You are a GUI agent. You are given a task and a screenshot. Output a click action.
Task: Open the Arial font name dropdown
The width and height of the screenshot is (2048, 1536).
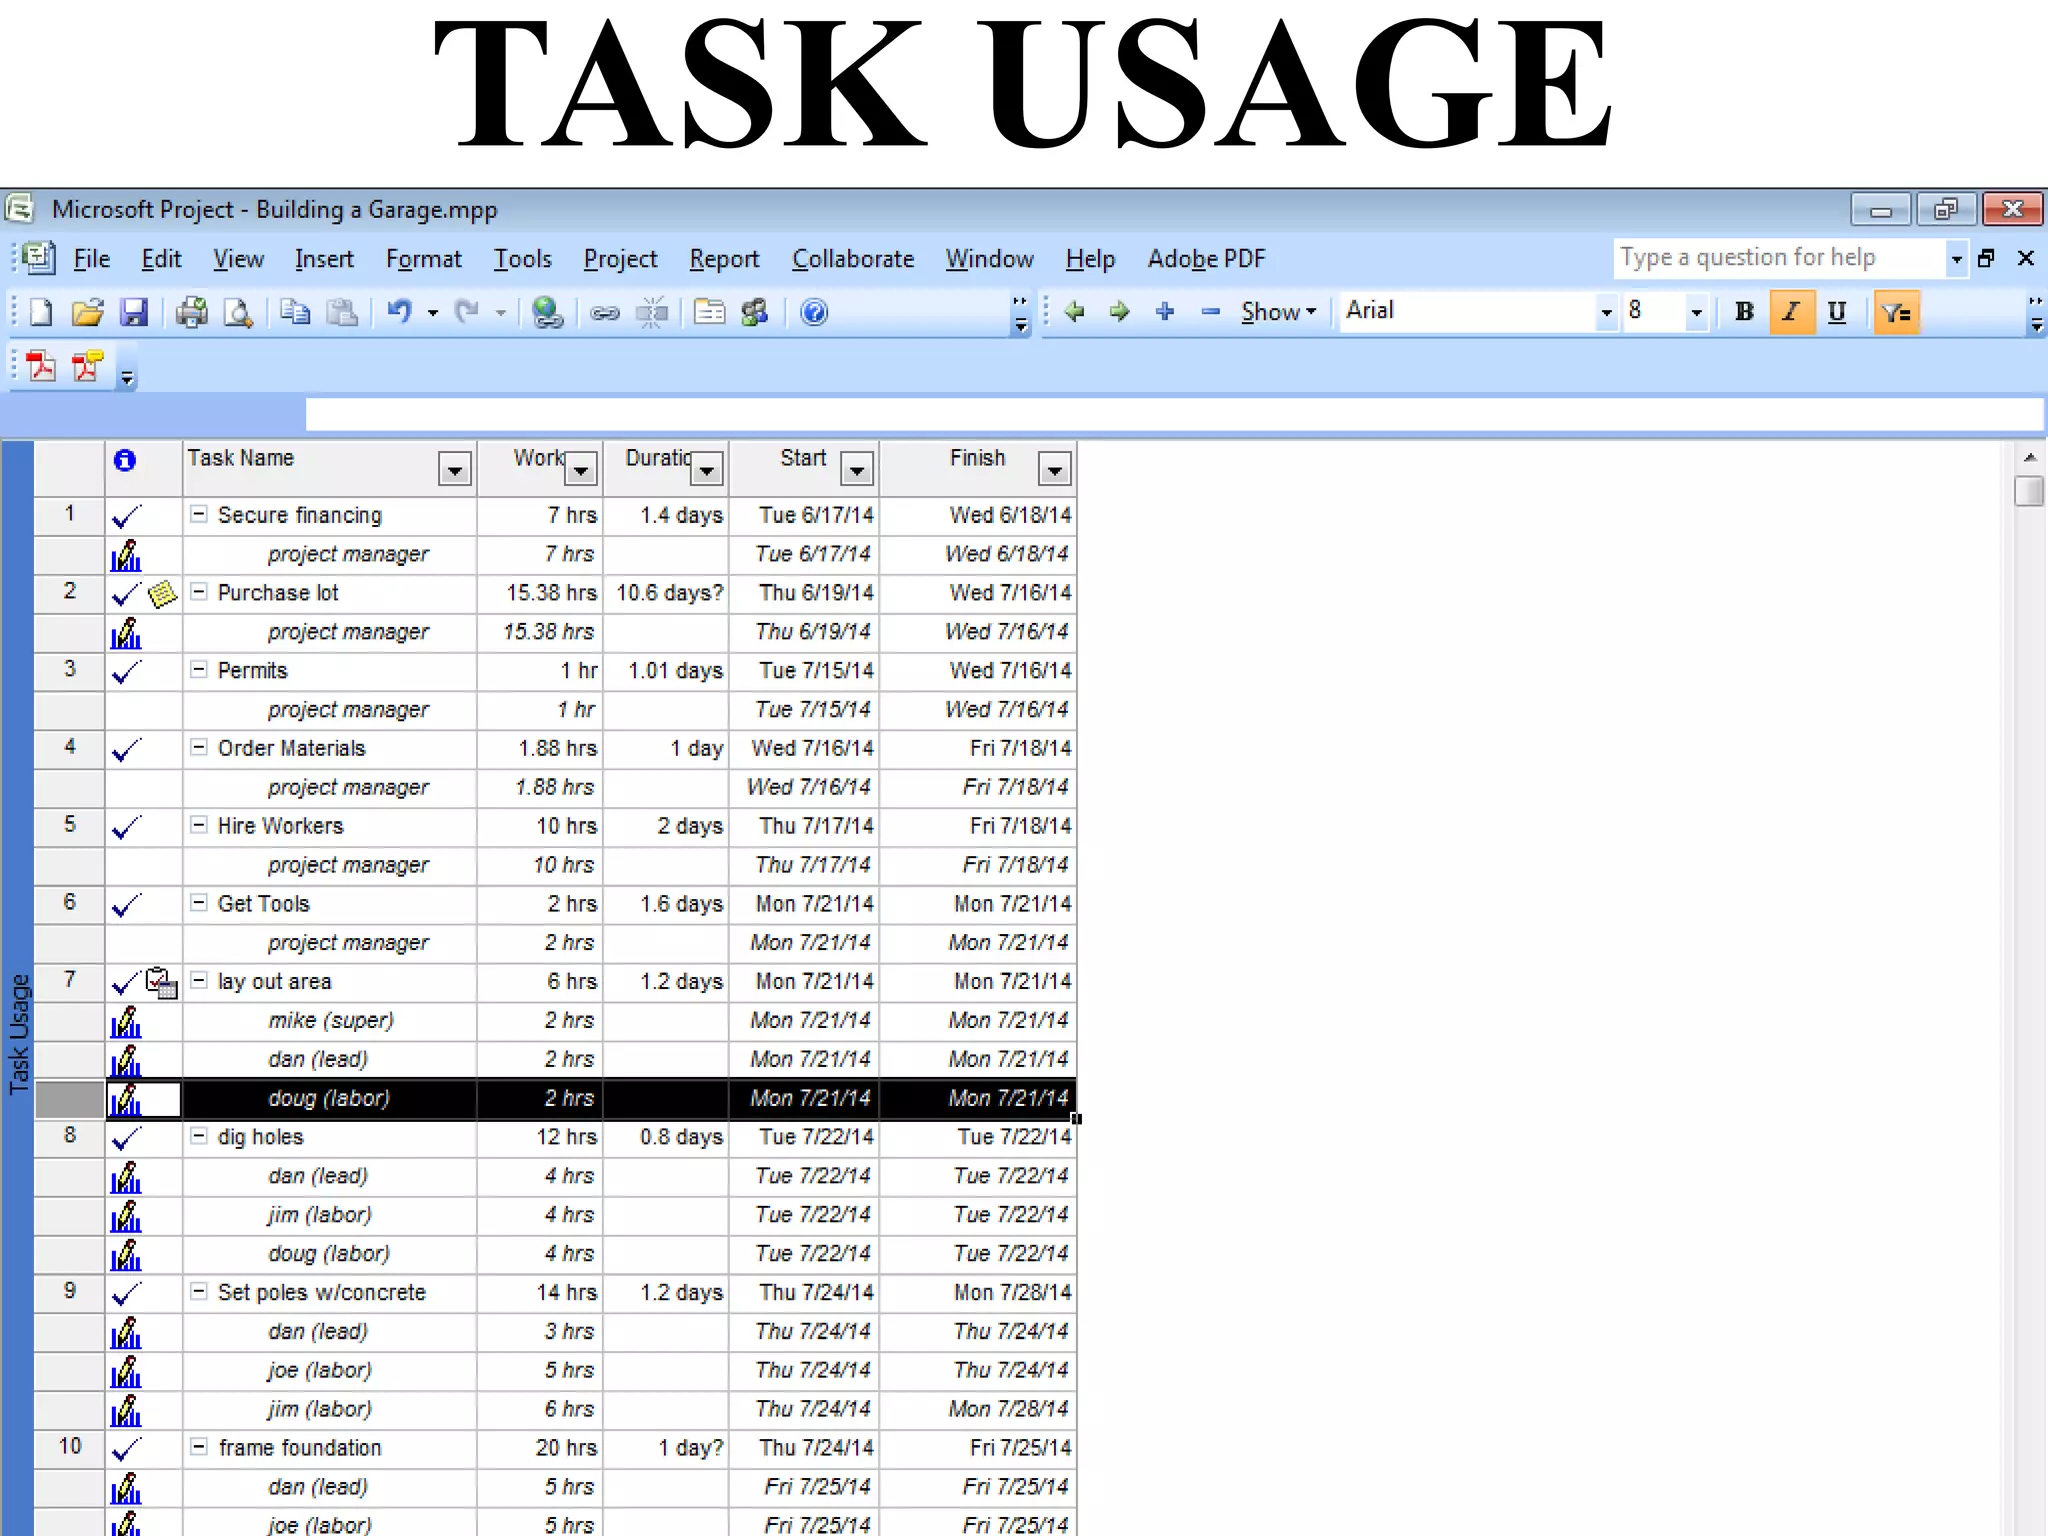point(1606,312)
